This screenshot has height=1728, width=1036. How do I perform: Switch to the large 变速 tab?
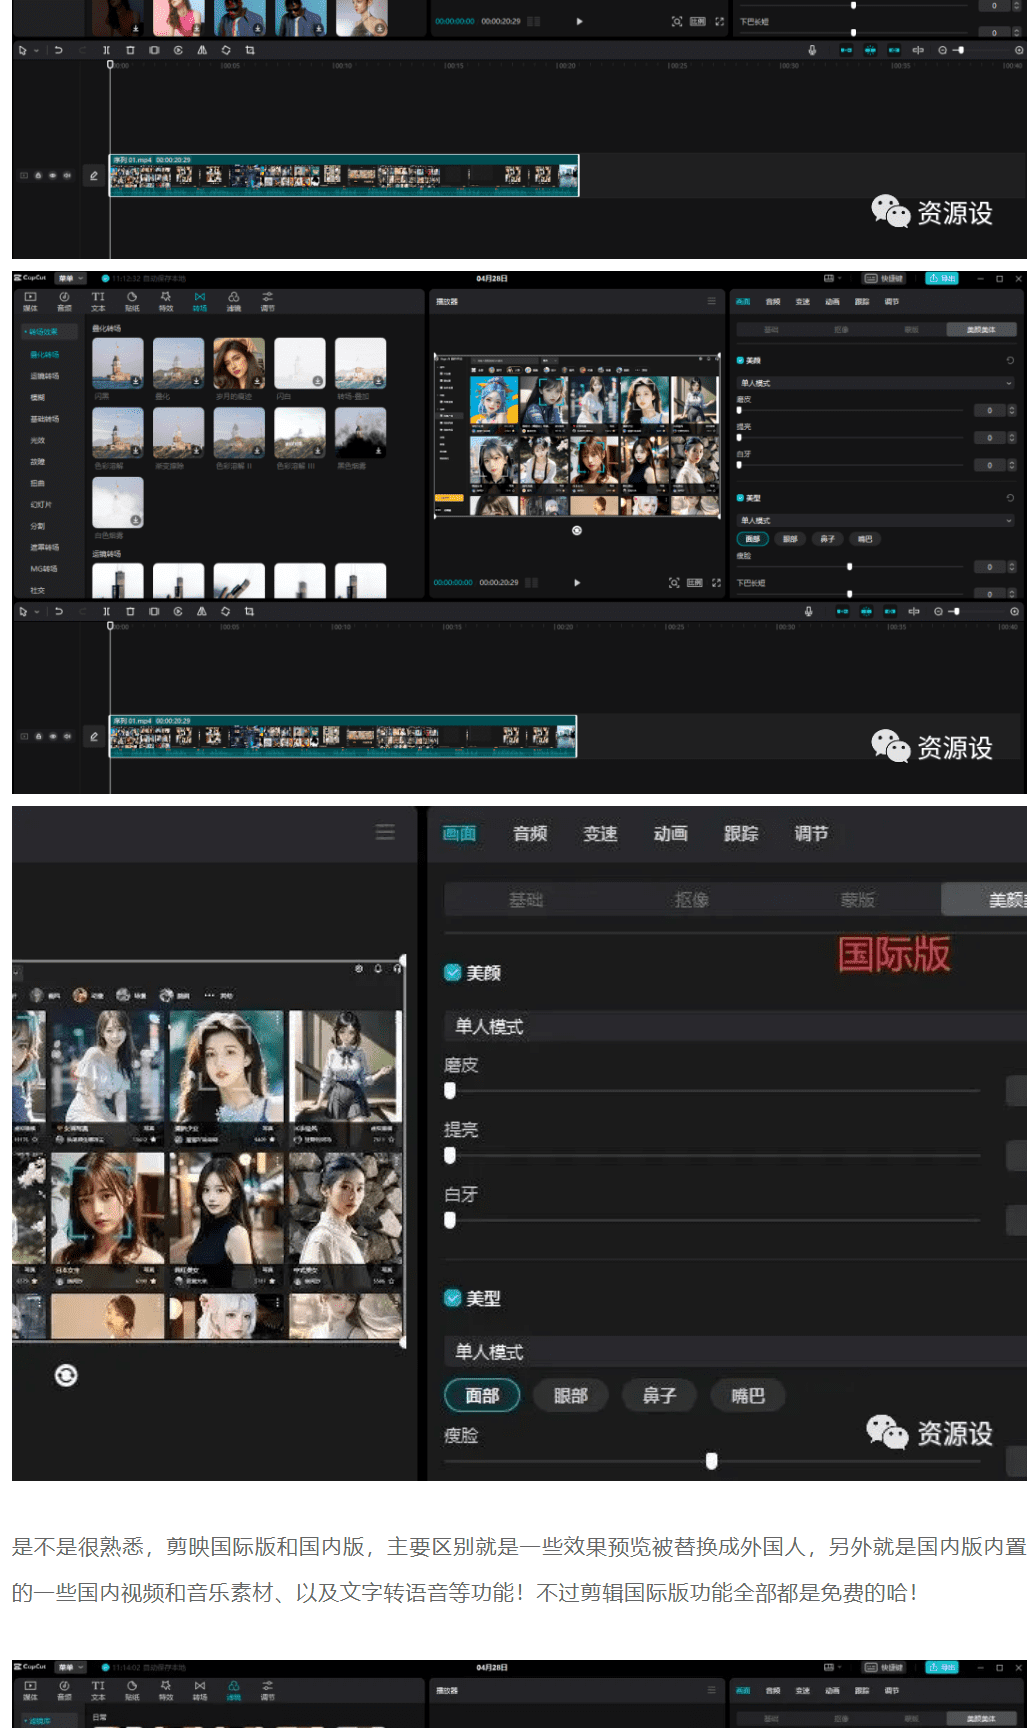(x=600, y=833)
